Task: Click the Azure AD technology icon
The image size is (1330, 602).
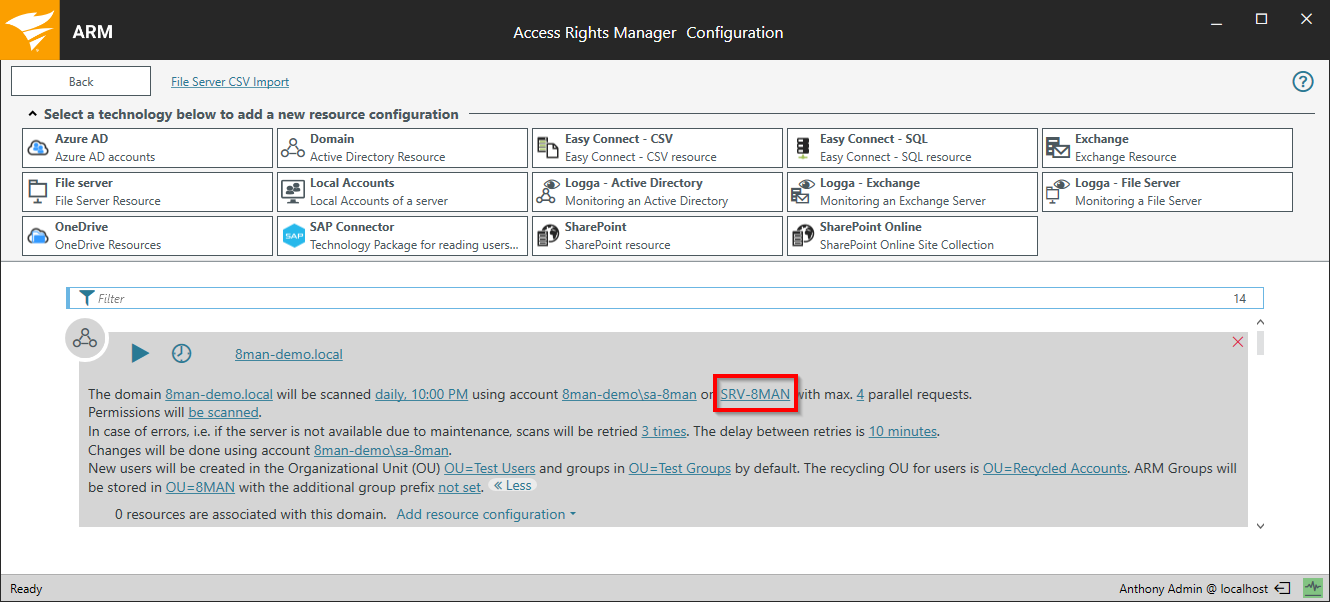Action: (x=38, y=148)
